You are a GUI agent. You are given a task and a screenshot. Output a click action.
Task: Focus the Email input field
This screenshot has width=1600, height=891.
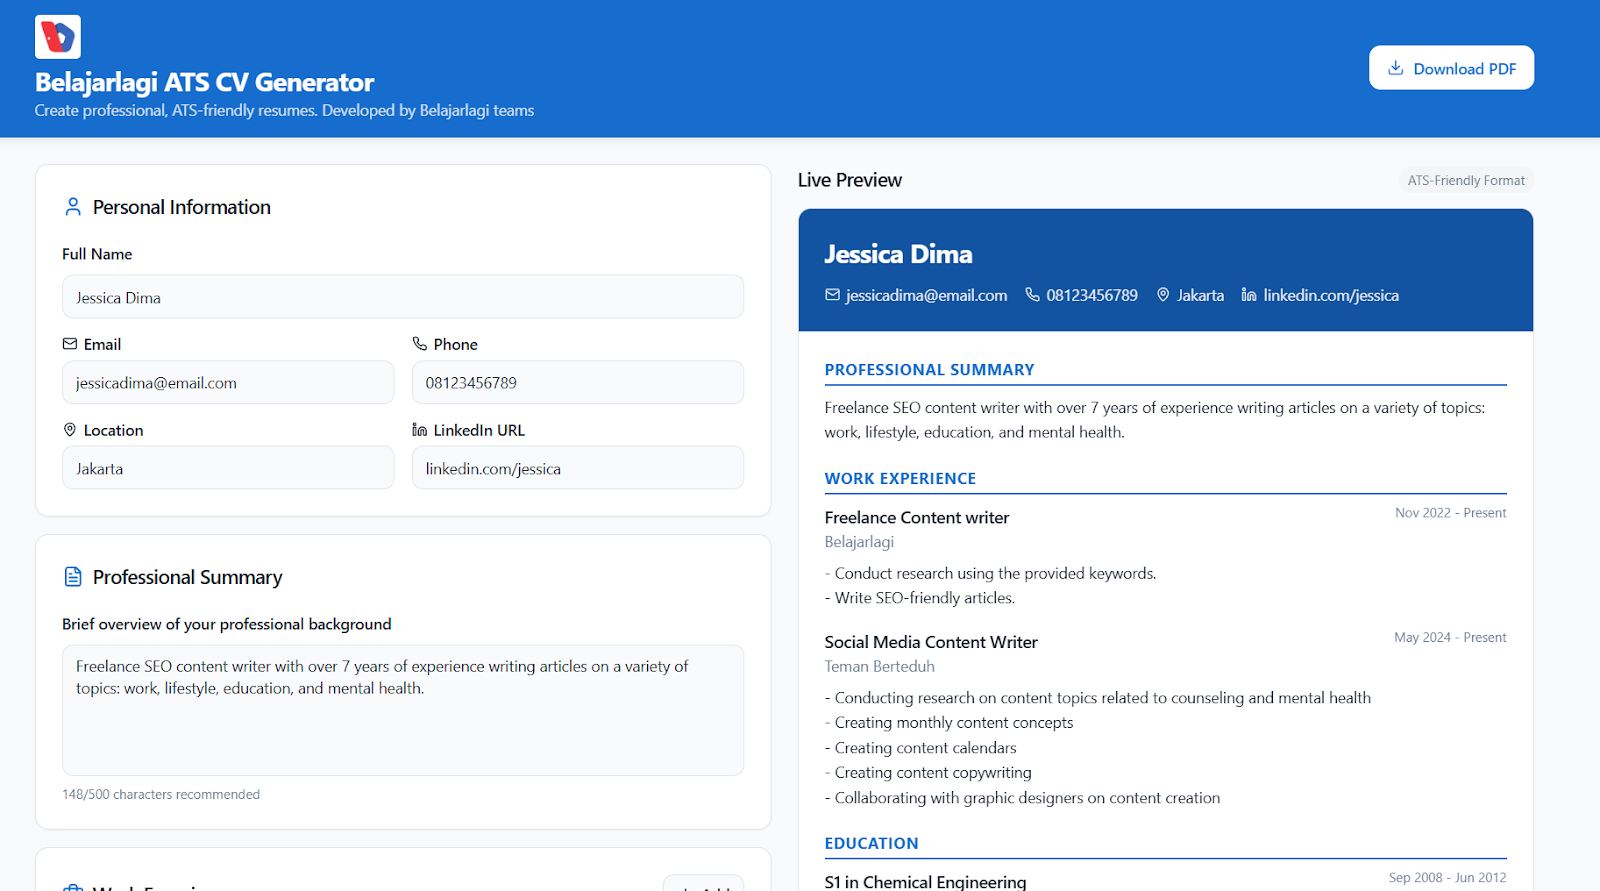(228, 383)
